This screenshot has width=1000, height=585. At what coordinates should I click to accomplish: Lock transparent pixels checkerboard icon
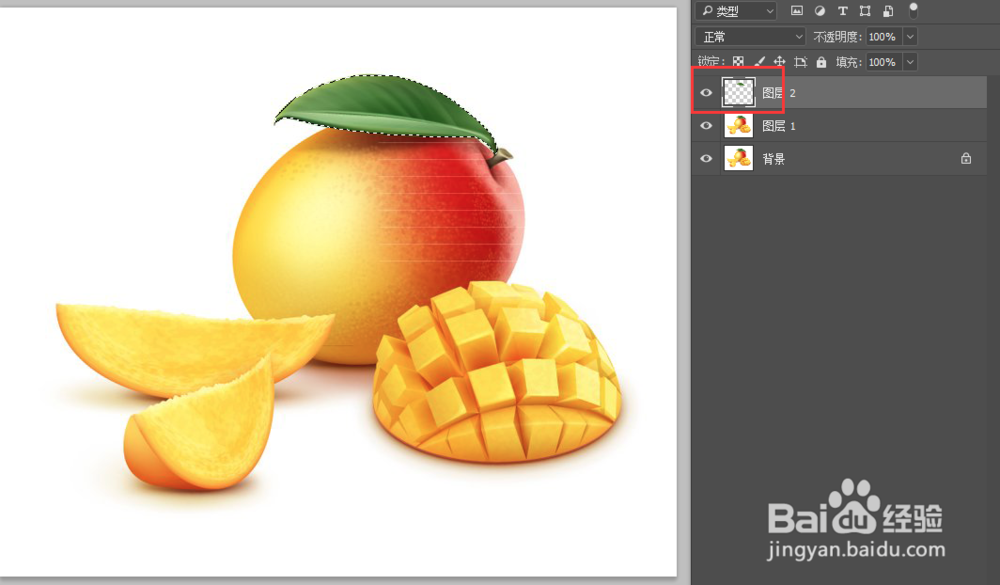738,62
